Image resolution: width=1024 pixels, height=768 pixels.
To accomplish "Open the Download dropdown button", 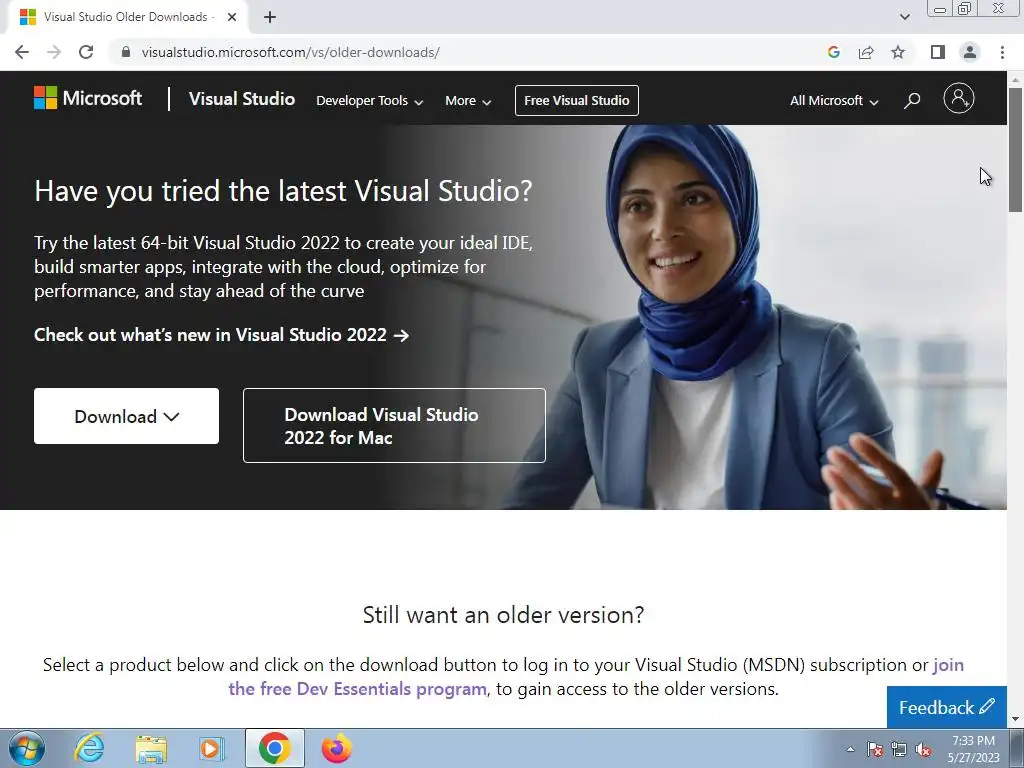I will [127, 416].
